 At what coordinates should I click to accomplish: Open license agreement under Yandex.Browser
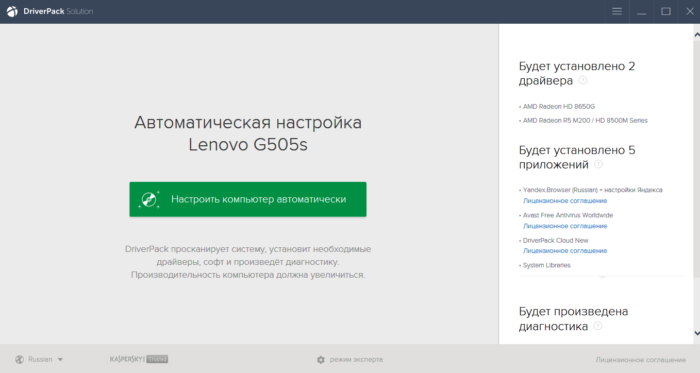pos(565,201)
